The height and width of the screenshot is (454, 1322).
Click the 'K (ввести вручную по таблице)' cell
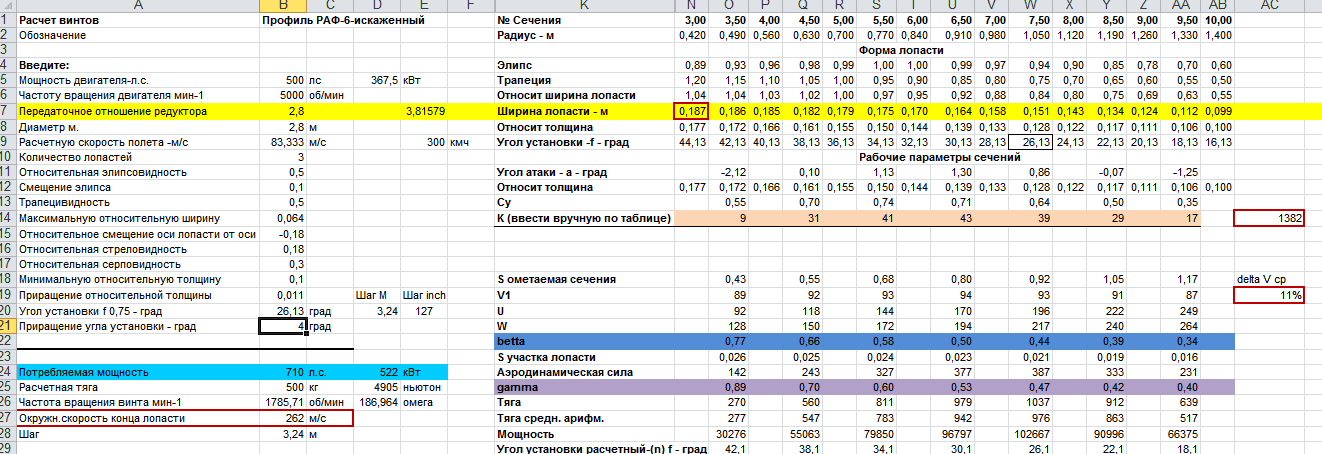click(584, 218)
